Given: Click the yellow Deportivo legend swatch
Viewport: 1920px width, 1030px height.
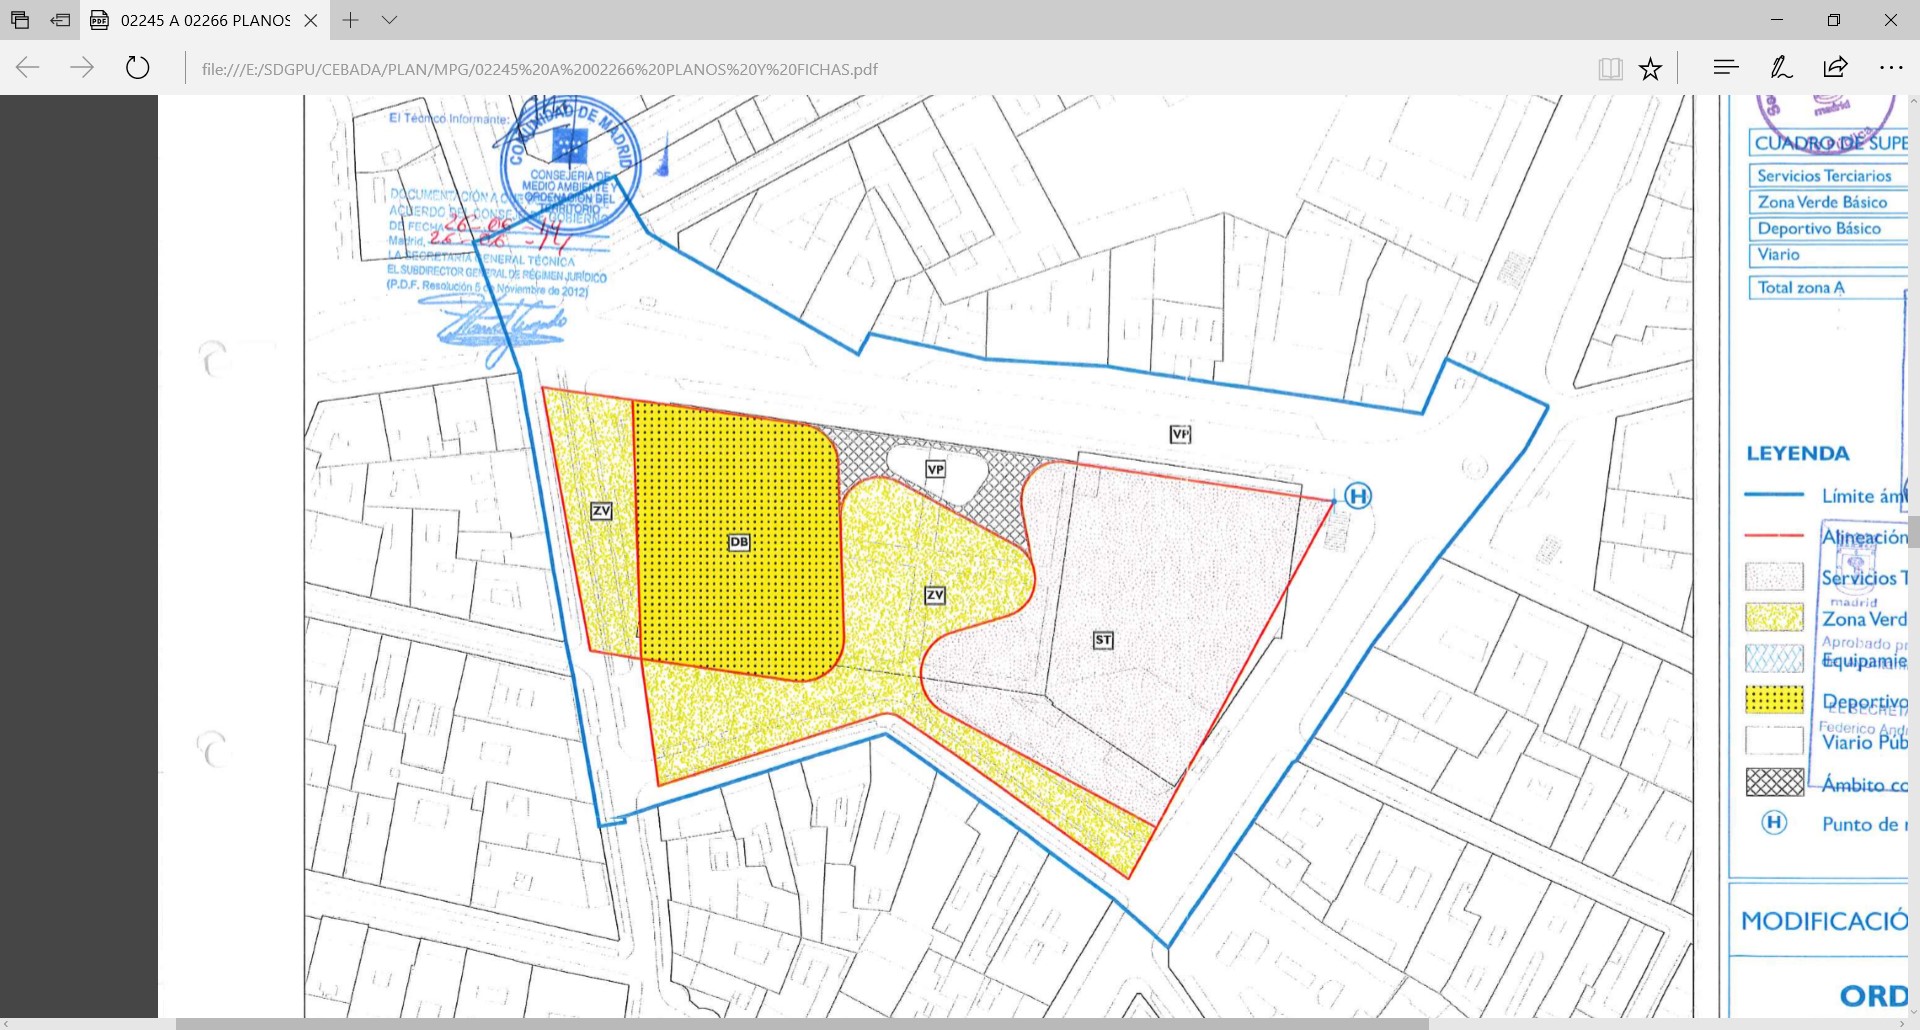Looking at the screenshot, I should [x=1774, y=699].
